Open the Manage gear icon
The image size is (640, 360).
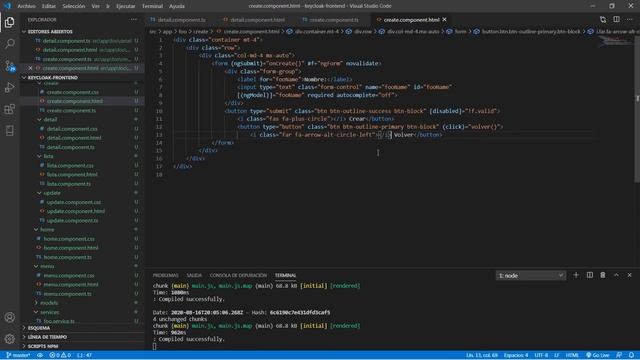(9, 338)
